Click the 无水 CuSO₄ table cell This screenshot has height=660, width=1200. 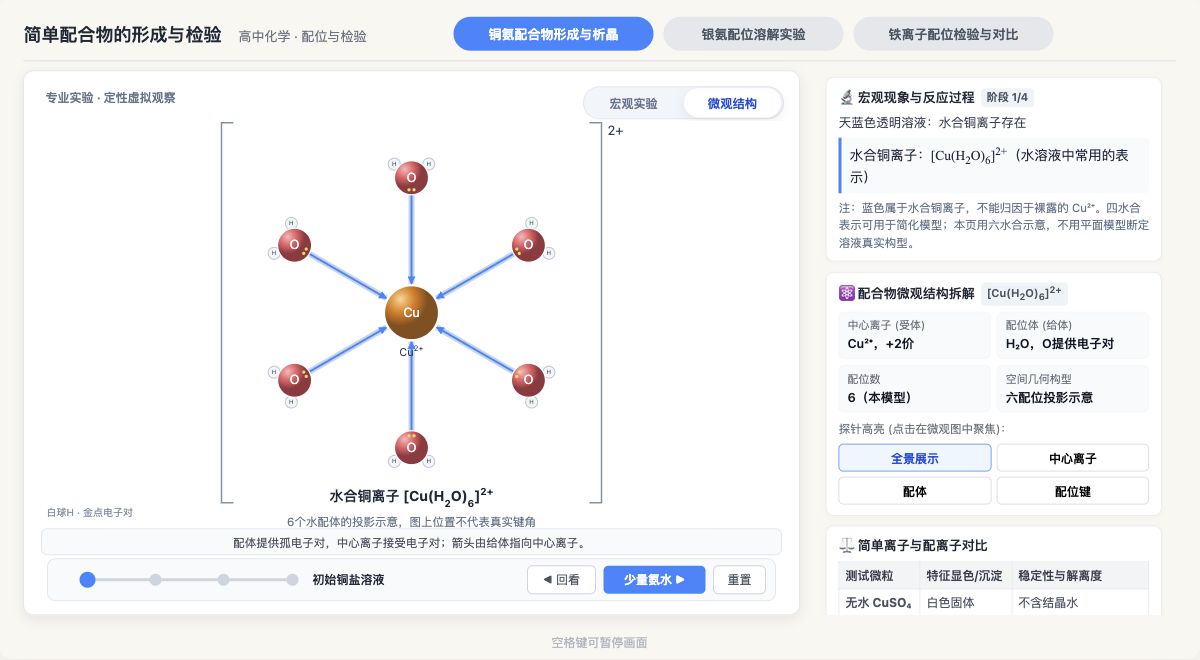[878, 603]
